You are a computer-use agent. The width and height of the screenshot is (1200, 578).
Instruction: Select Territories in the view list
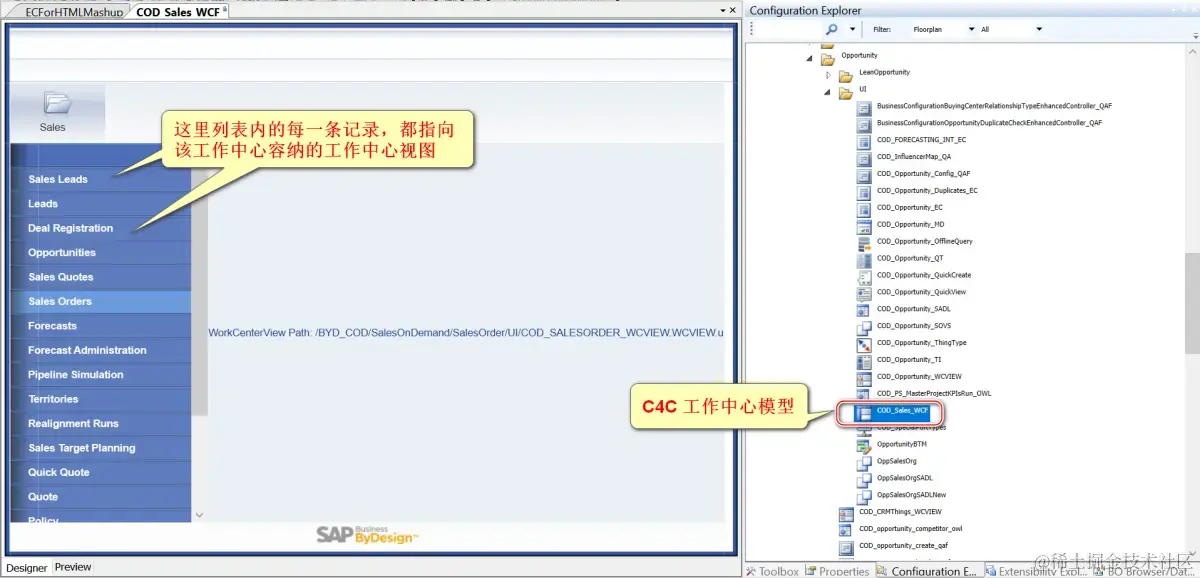point(100,399)
